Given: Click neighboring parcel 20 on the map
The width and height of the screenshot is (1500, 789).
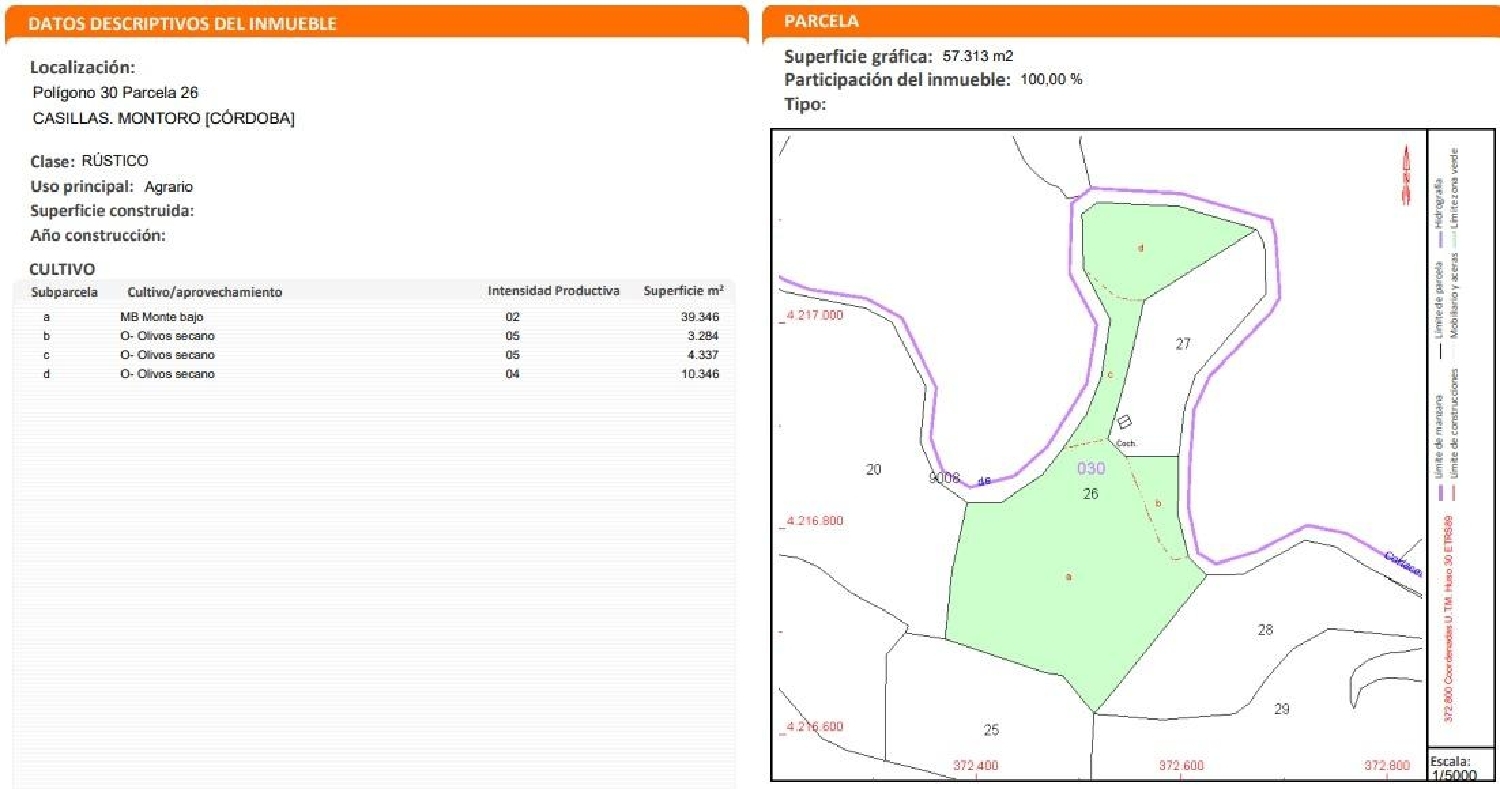Looking at the screenshot, I should [x=873, y=469].
